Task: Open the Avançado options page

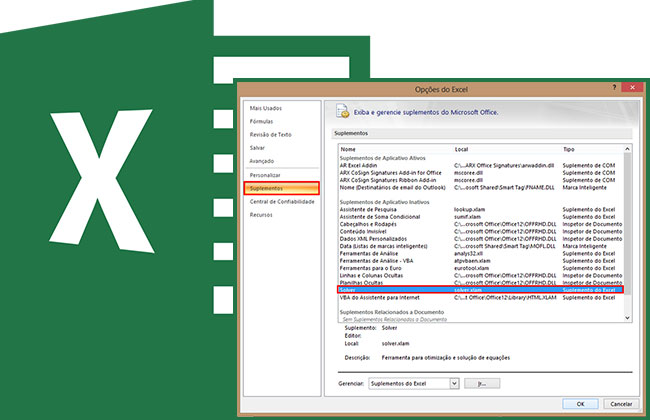Action: [x=262, y=161]
